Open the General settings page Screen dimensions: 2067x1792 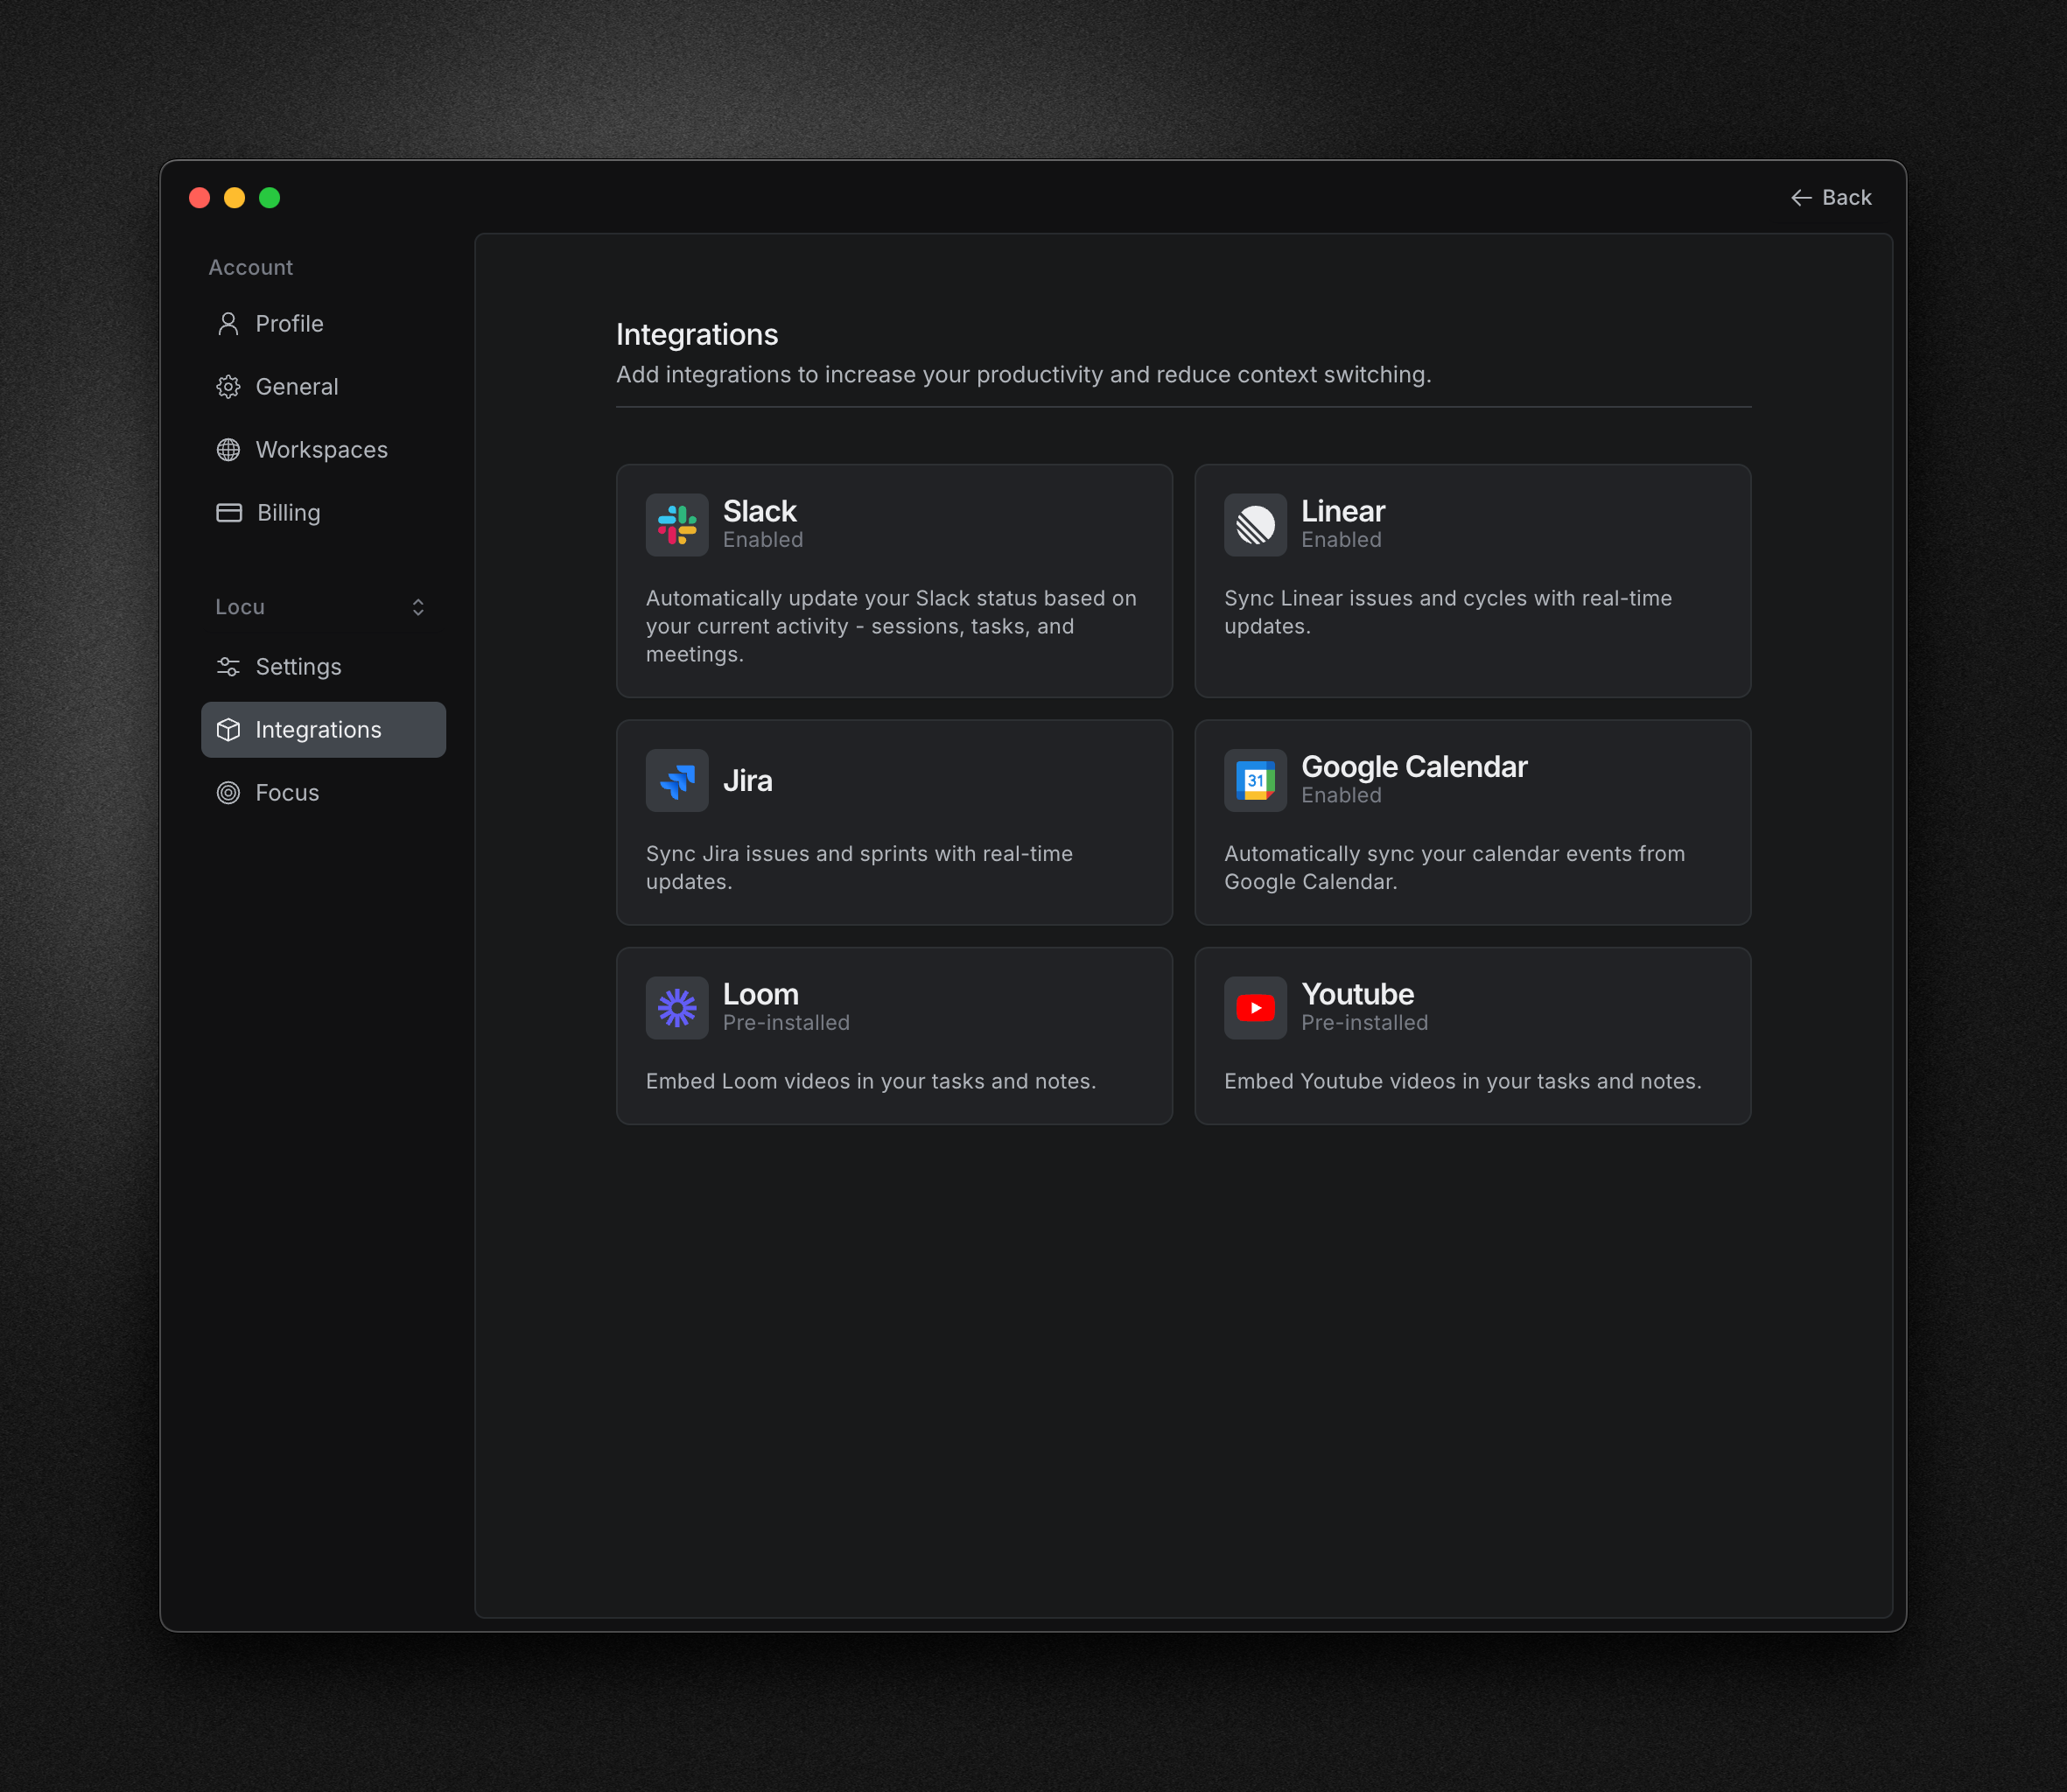click(296, 387)
